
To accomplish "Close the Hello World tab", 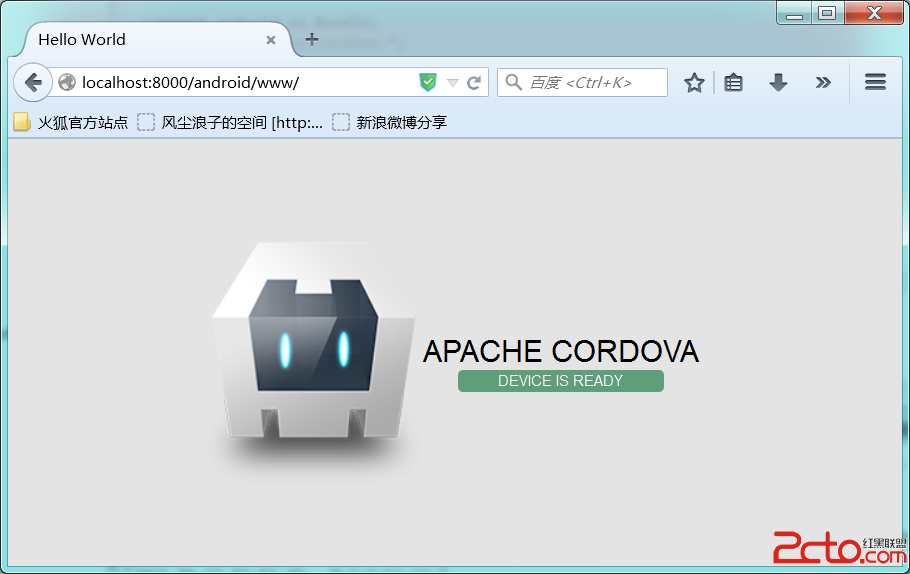I will pyautogui.click(x=270, y=40).
